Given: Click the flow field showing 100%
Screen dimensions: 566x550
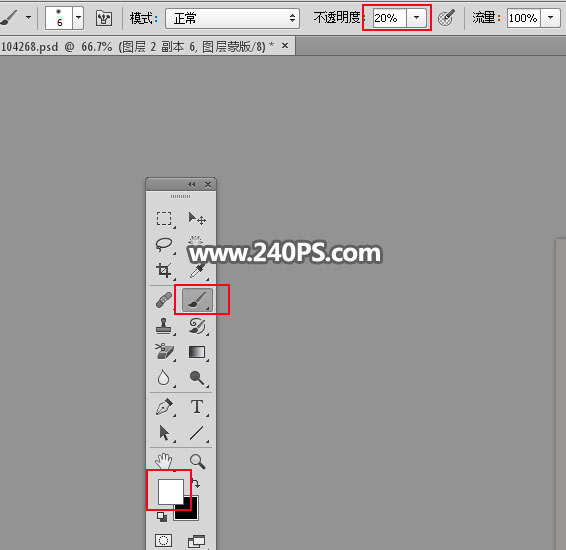Looking at the screenshot, I should tap(524, 18).
